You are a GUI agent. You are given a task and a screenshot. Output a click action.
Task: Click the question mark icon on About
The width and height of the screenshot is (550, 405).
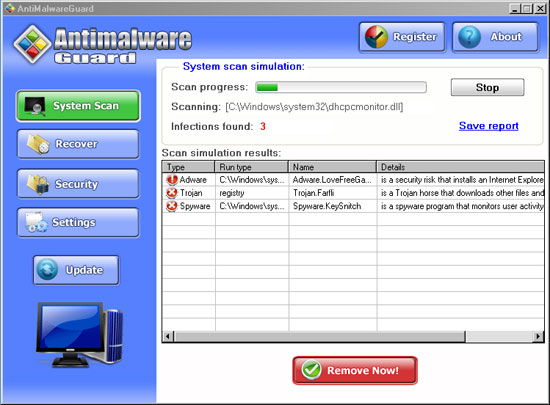pos(469,37)
